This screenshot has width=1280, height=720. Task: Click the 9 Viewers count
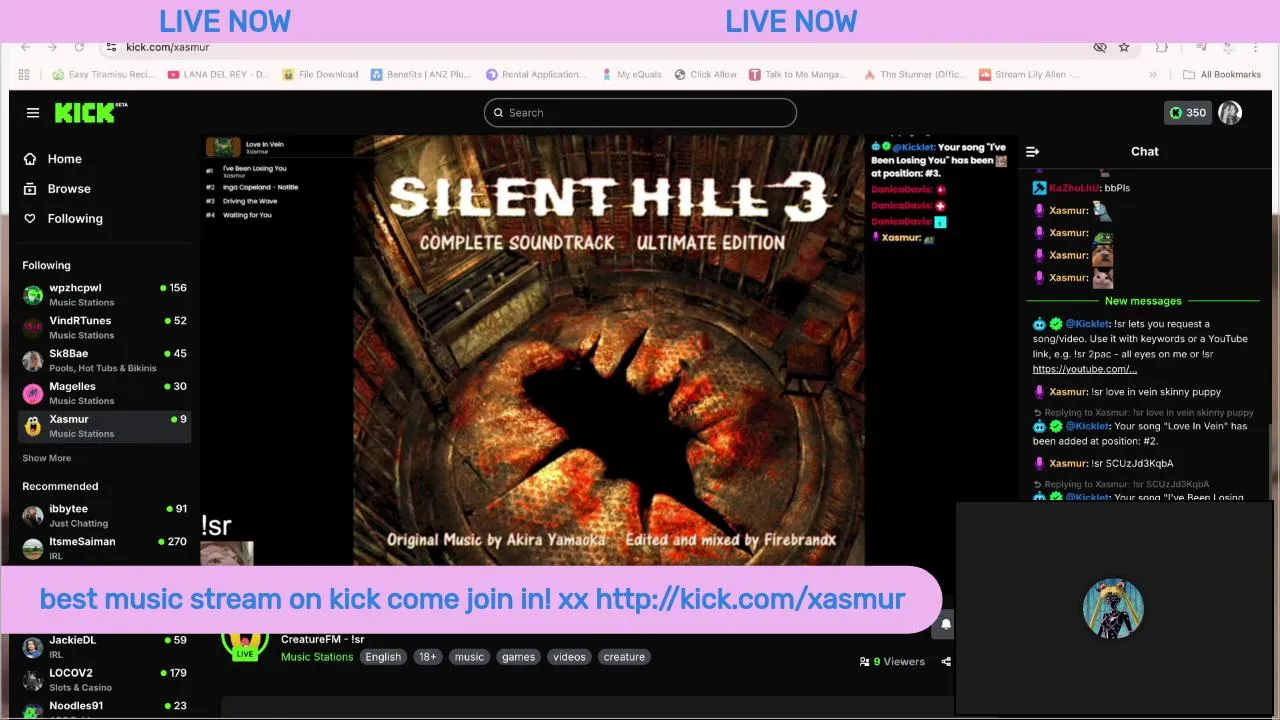click(892, 662)
